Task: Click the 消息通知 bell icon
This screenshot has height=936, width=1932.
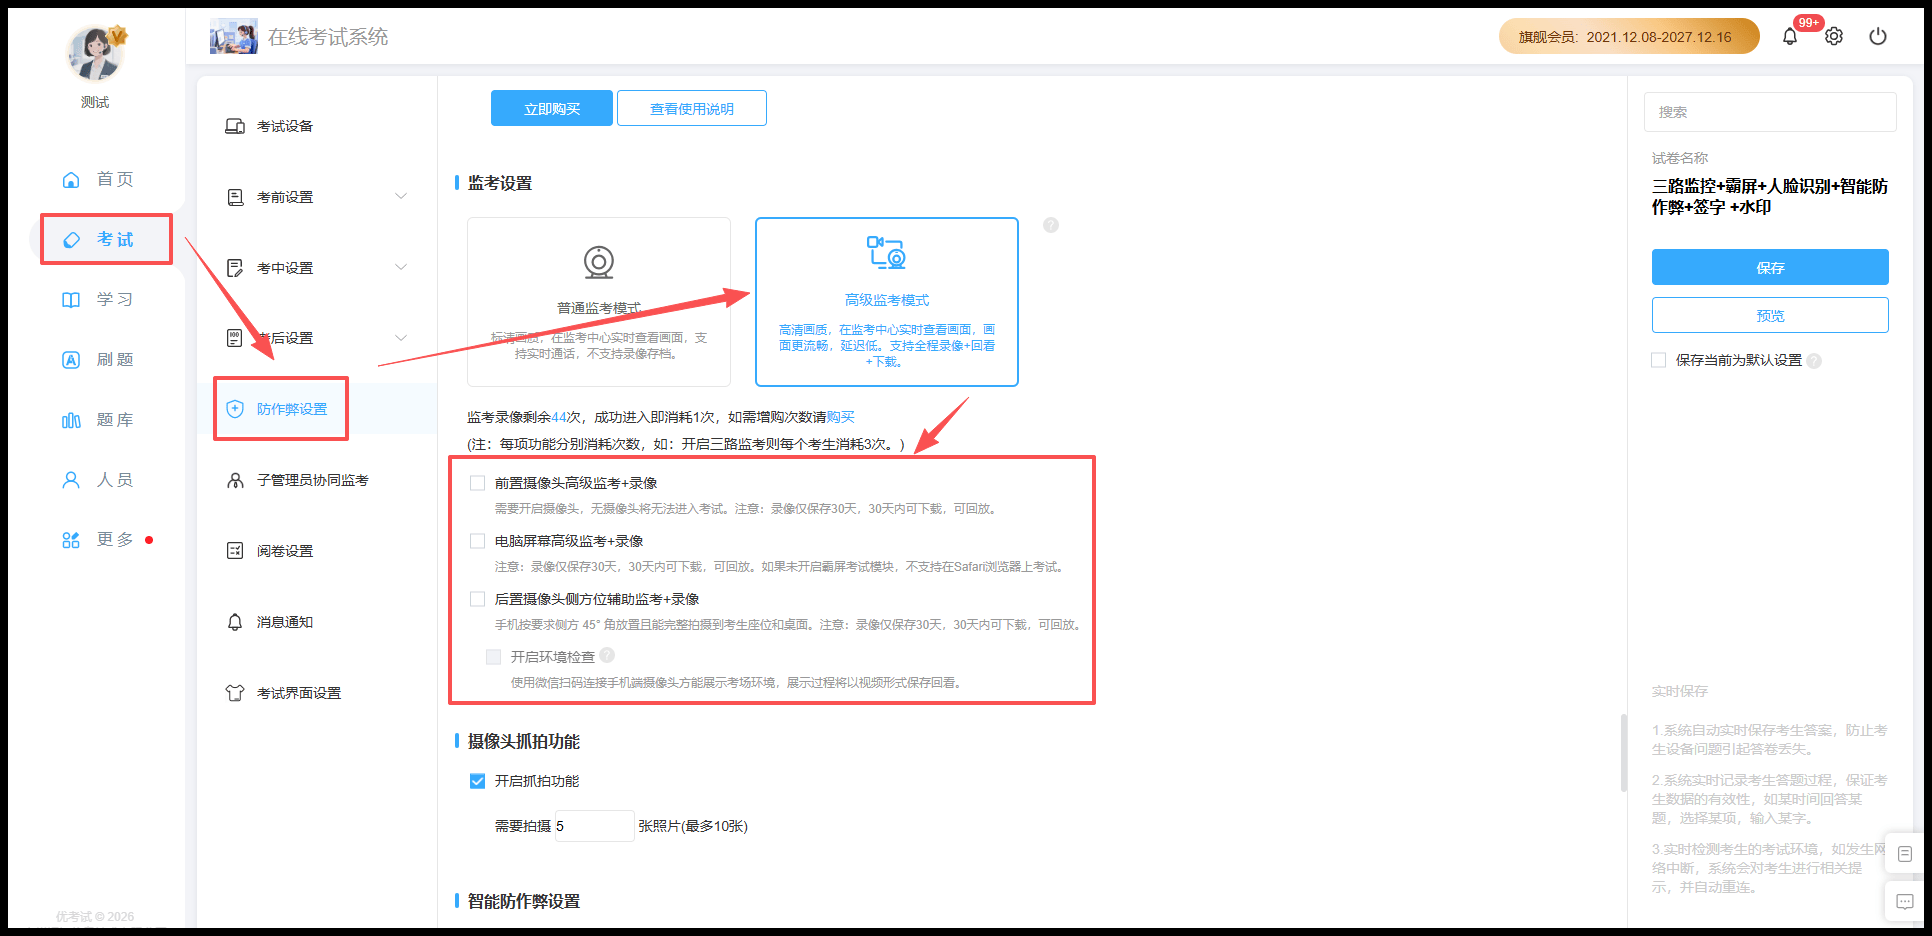Action: click(x=235, y=622)
